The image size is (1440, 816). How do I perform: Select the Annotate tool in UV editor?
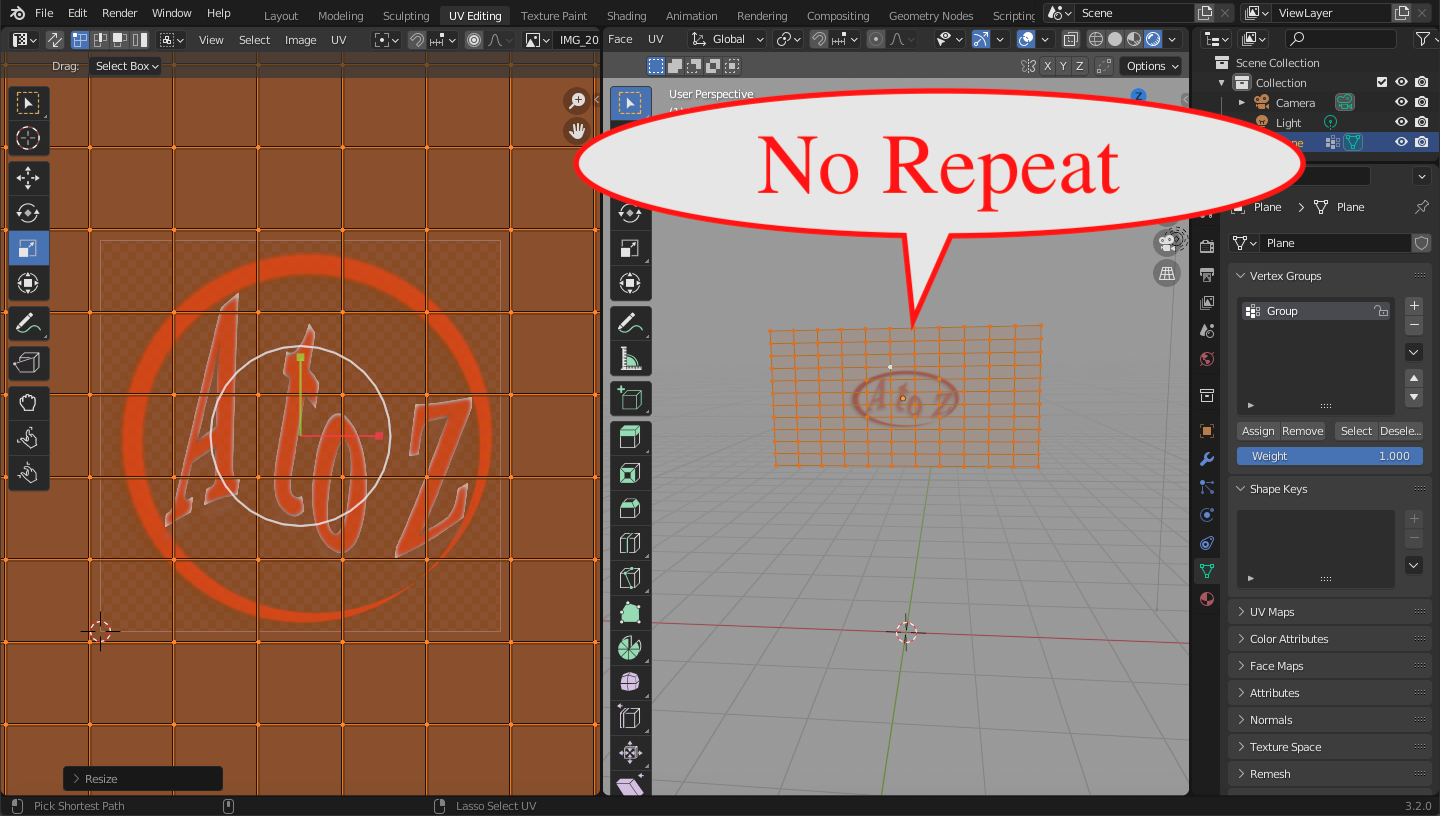point(28,323)
